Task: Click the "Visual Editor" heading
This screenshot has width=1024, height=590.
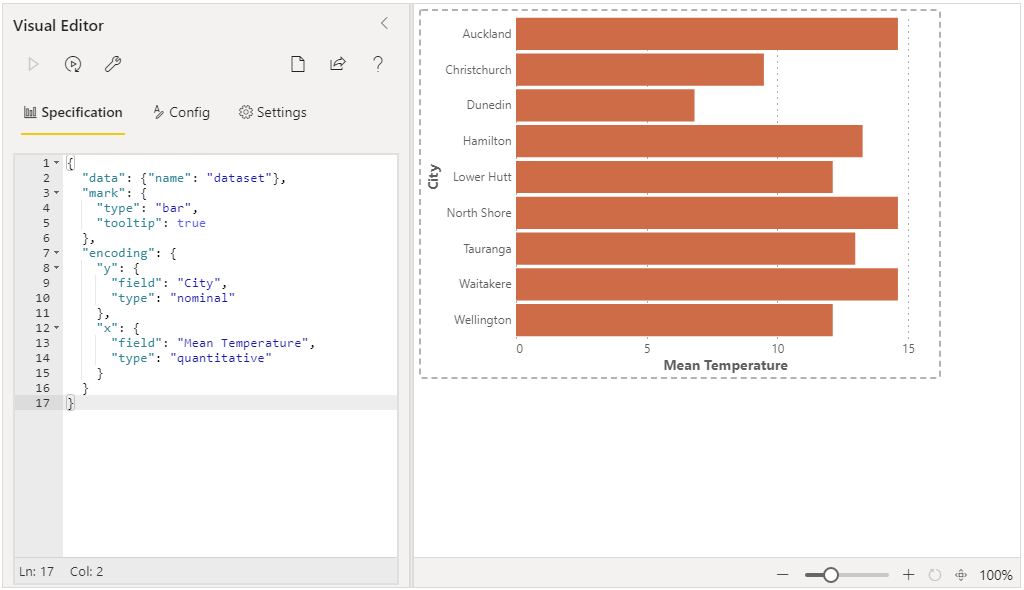Action: (58, 25)
